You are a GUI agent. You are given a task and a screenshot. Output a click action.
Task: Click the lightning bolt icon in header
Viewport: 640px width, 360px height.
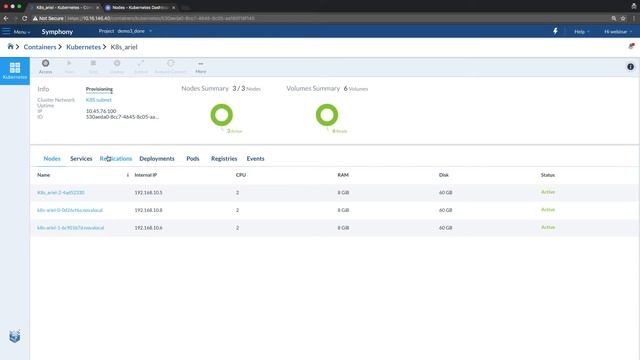pos(555,31)
